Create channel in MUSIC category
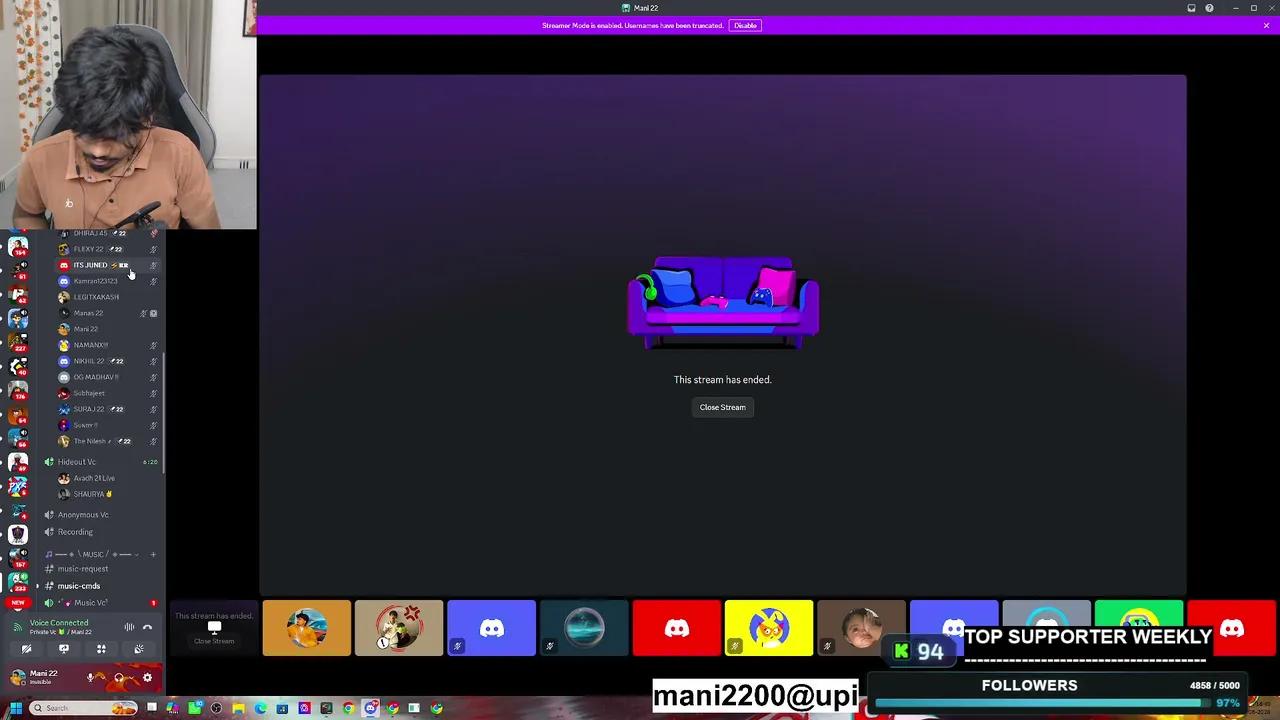Screen dimensions: 1280x720 coord(153,554)
